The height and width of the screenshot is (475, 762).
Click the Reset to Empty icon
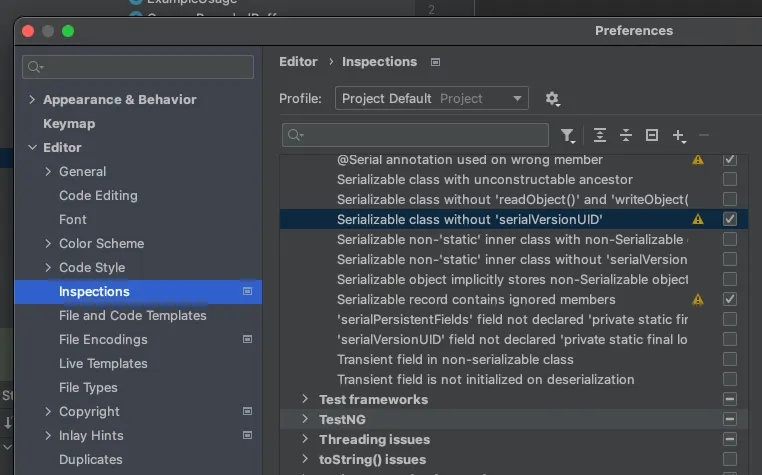[652, 135]
